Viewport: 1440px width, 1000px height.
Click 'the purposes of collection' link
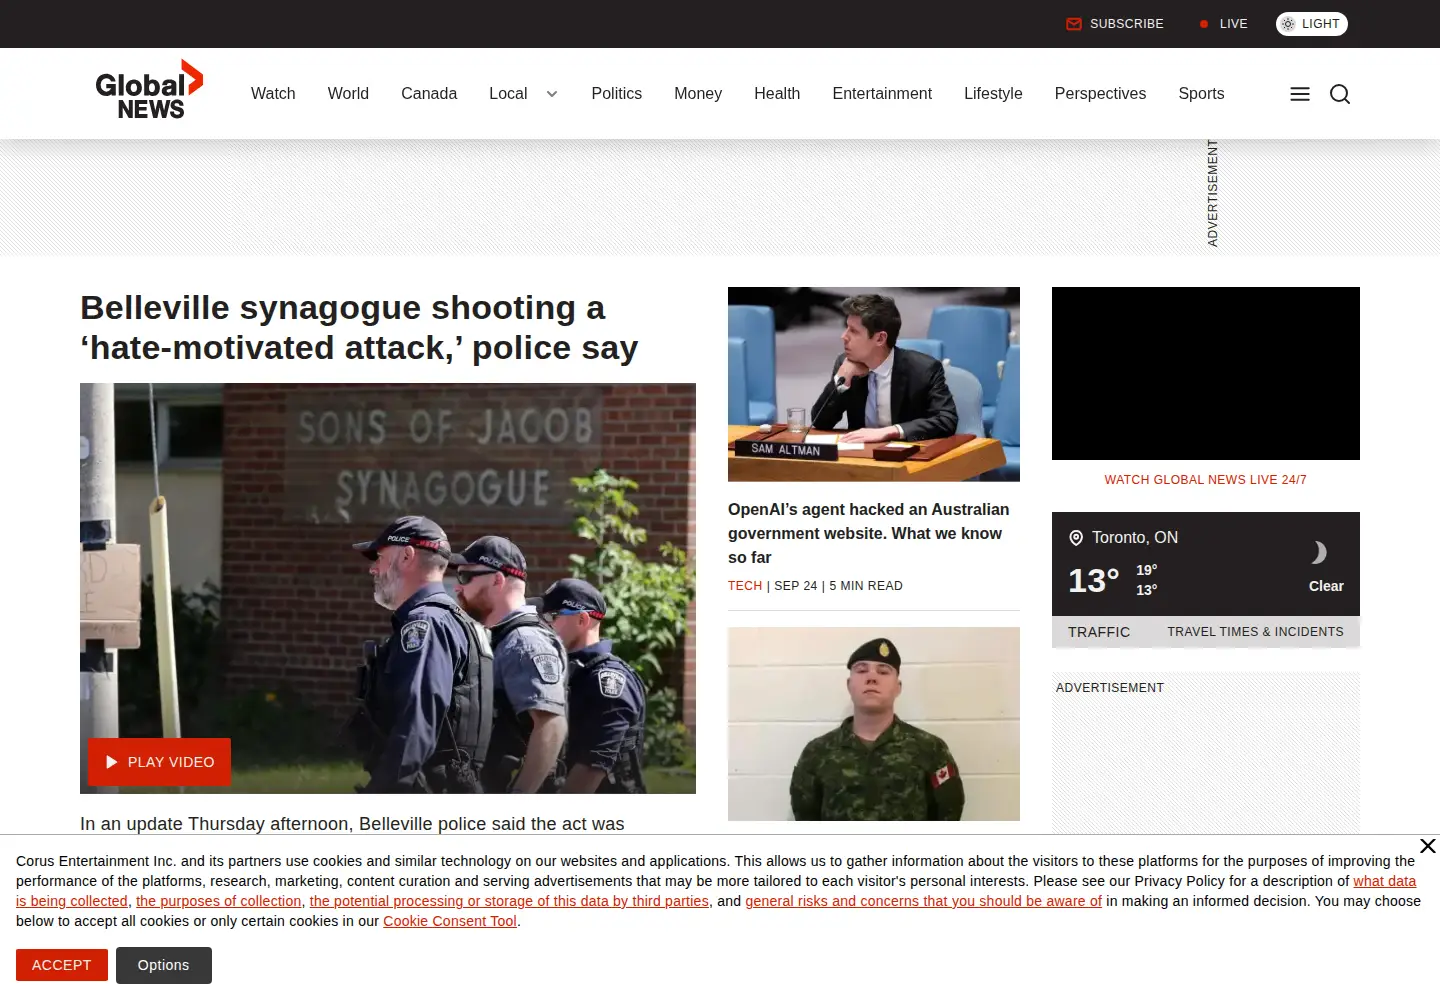tap(219, 901)
